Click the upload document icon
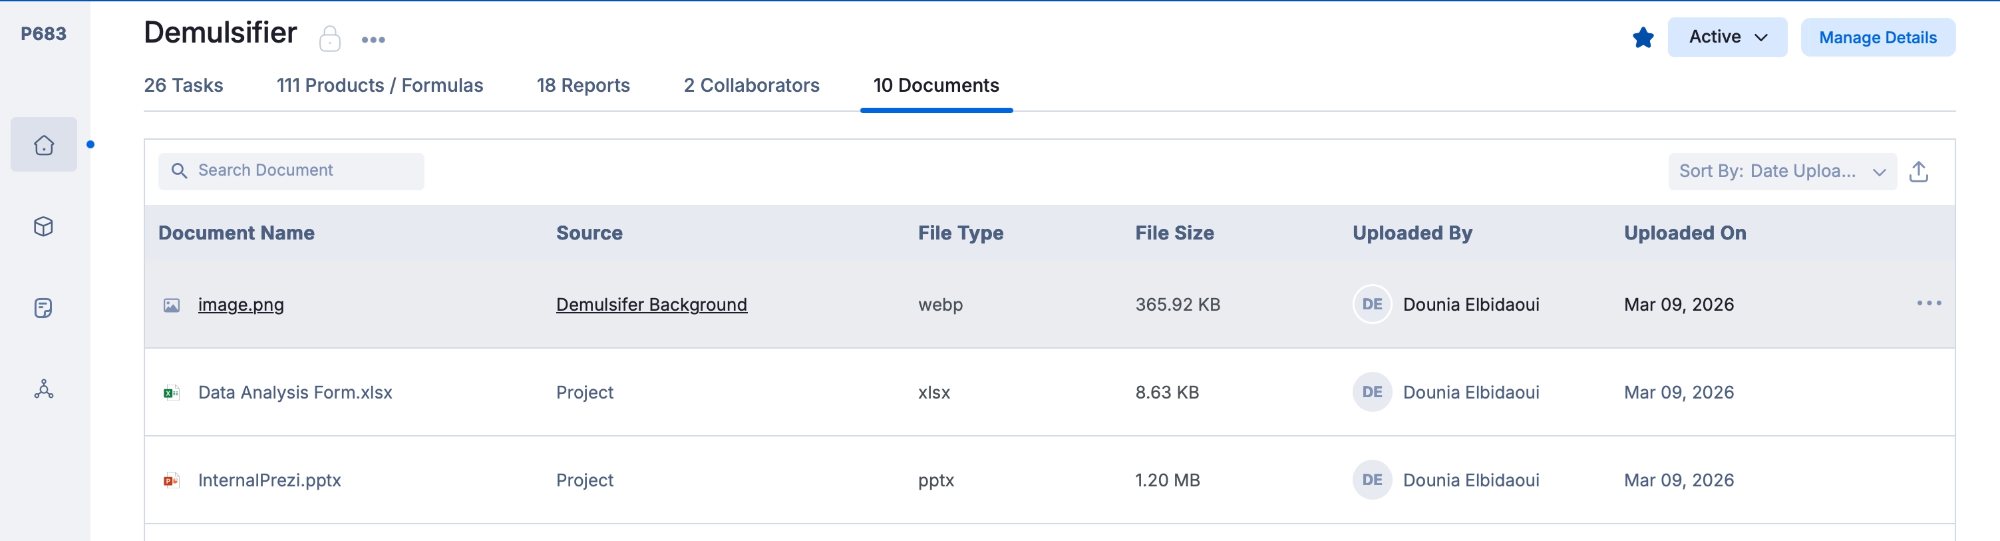The image size is (2000, 541). coord(1918,172)
